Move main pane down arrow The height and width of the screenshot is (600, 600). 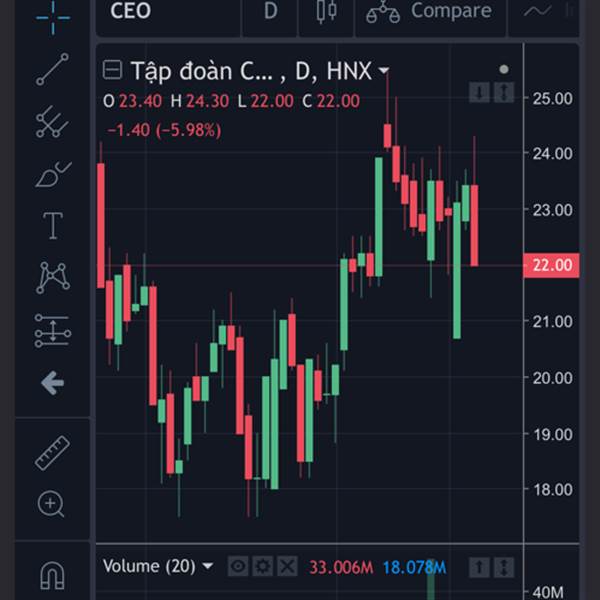(479, 92)
